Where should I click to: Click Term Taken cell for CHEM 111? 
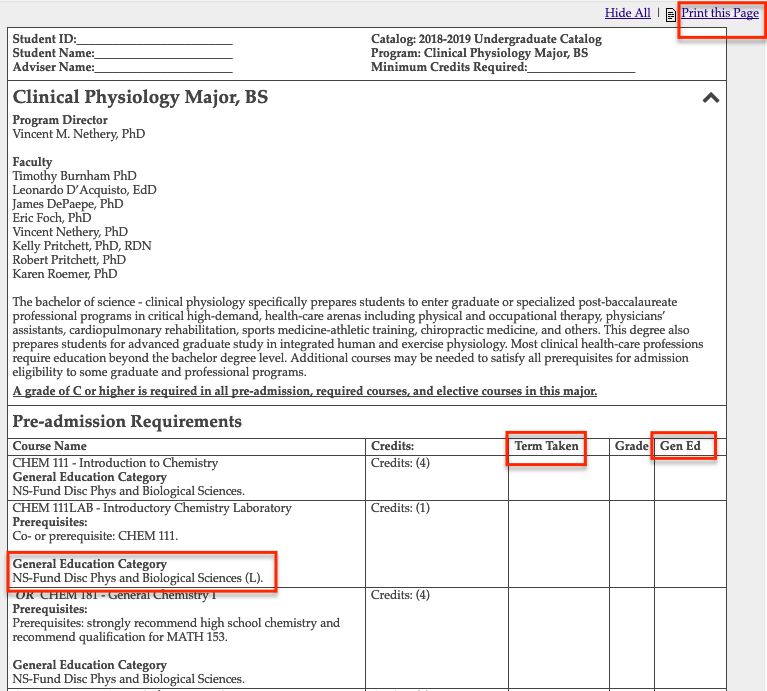tap(559, 478)
